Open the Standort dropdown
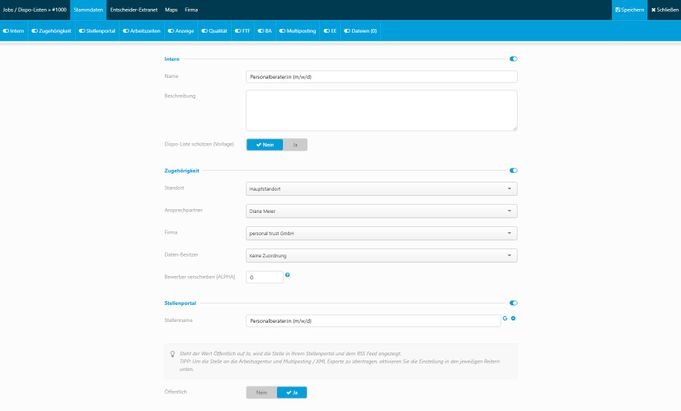The height and width of the screenshot is (411, 681). 381,188
